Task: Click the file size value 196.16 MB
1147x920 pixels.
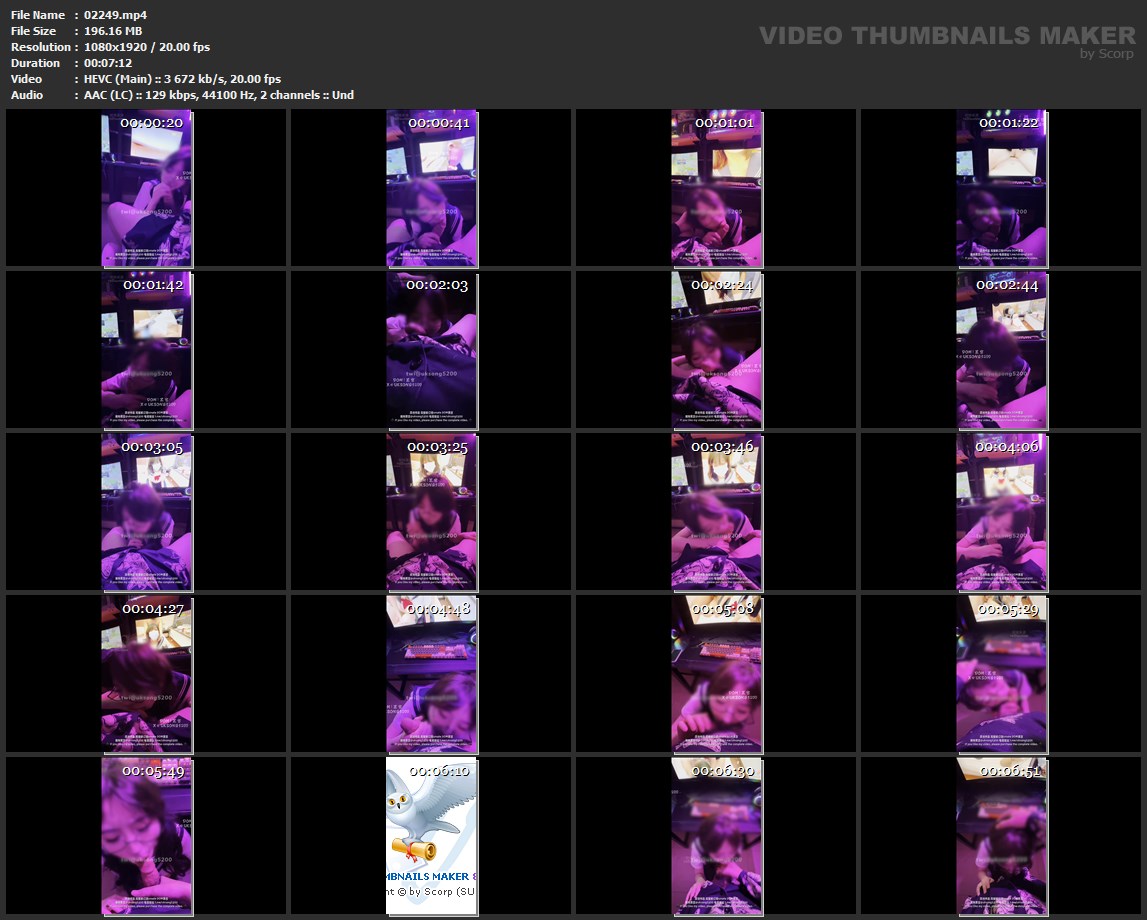Action: point(113,31)
